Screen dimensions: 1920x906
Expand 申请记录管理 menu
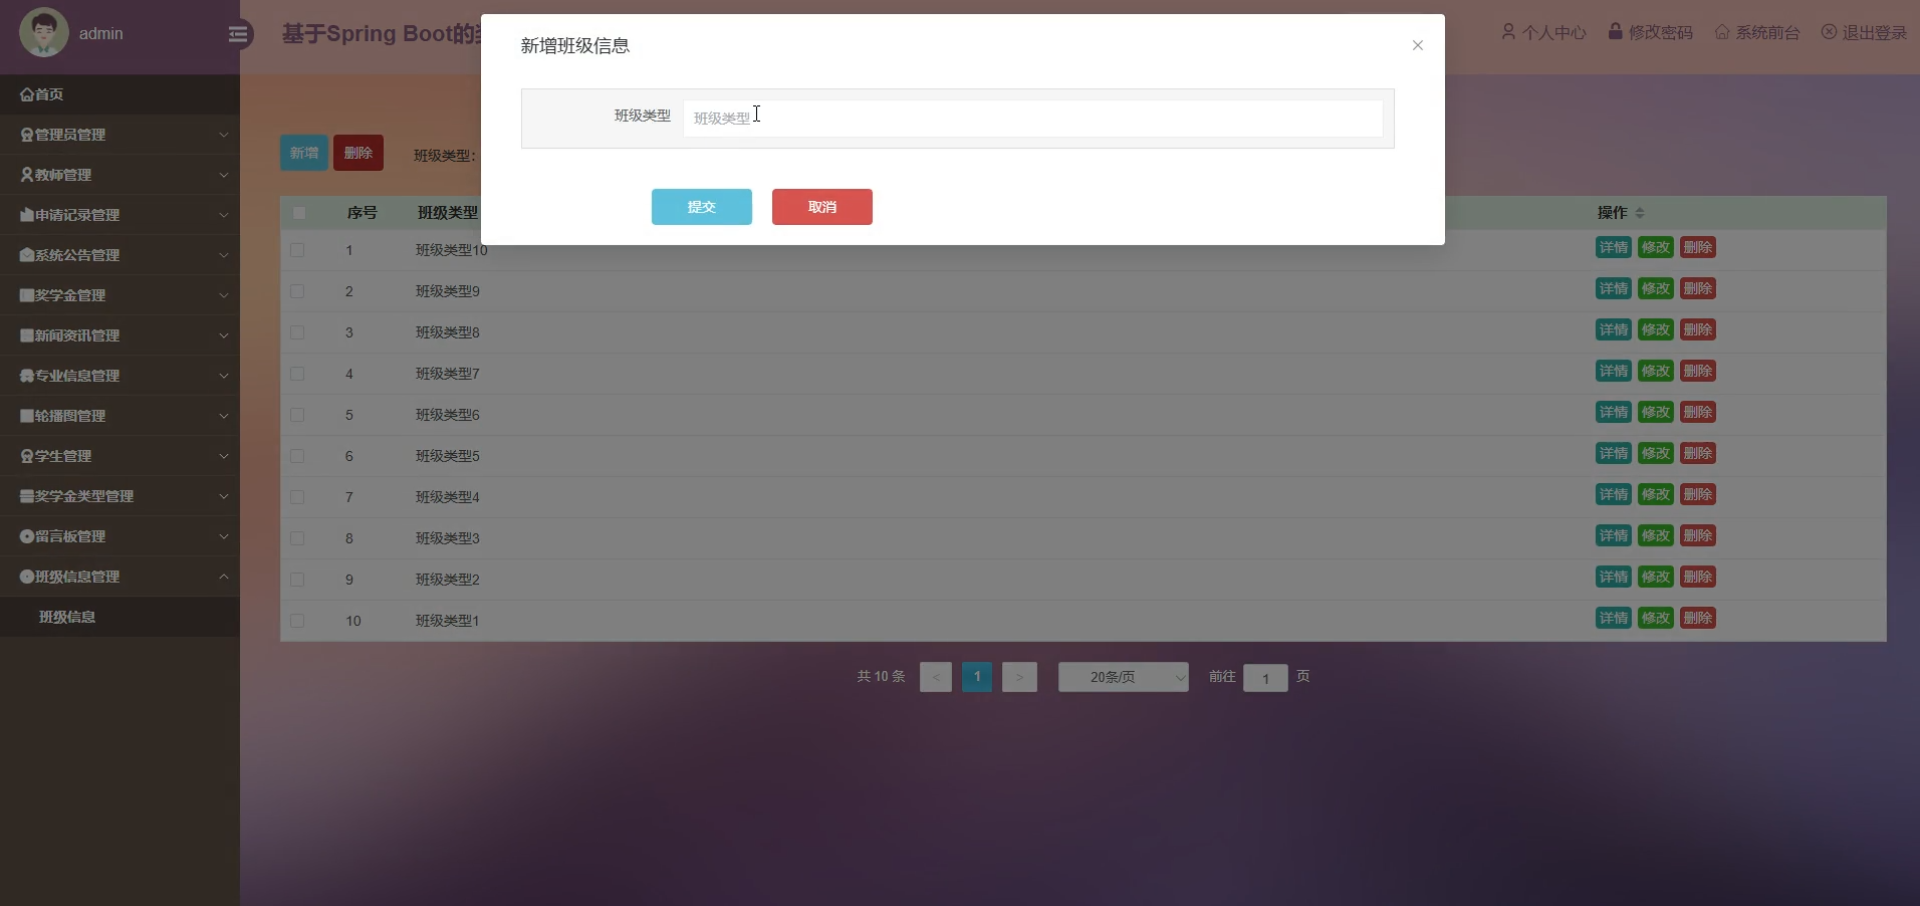point(120,215)
